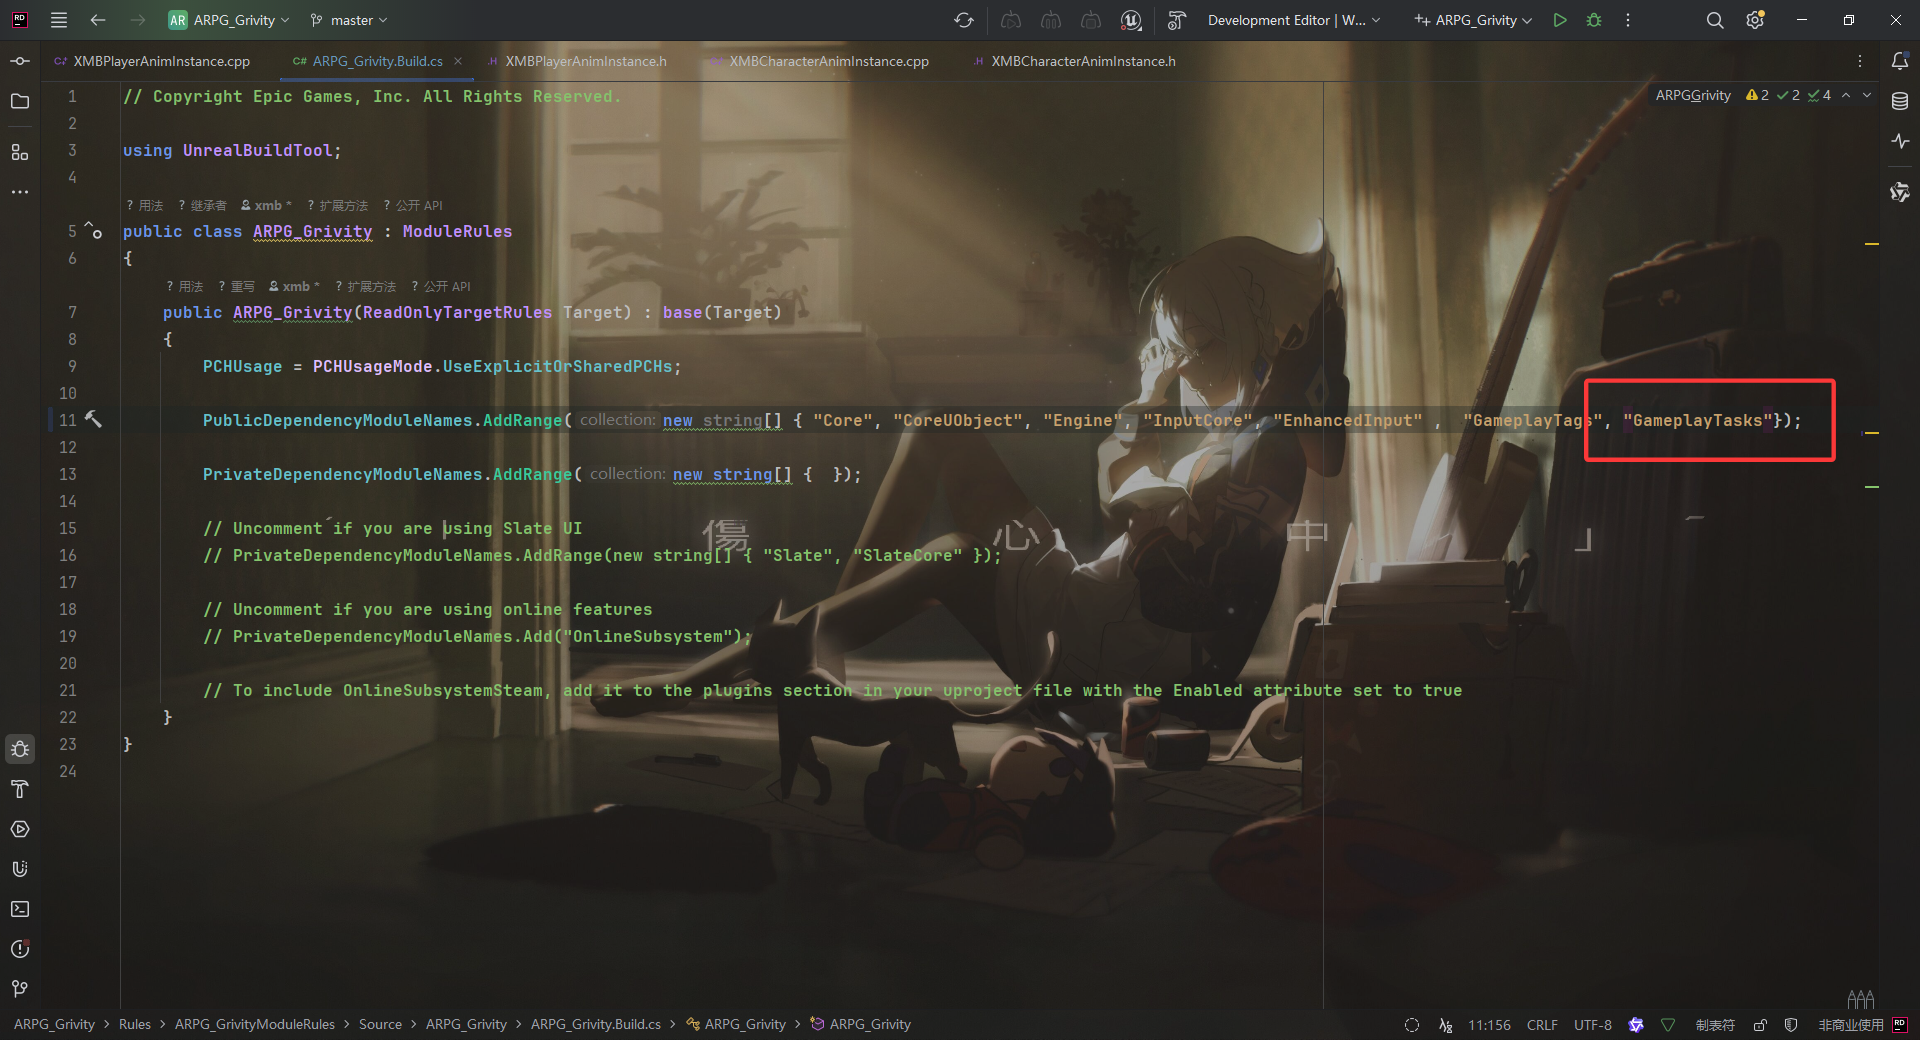Open the UTF-8 encoding selector

pos(1593,1025)
